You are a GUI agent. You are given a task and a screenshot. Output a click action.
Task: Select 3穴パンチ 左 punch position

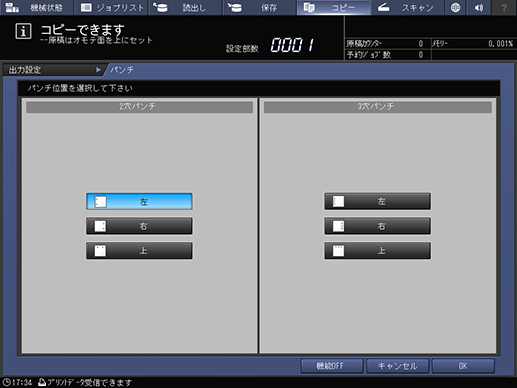tap(377, 201)
